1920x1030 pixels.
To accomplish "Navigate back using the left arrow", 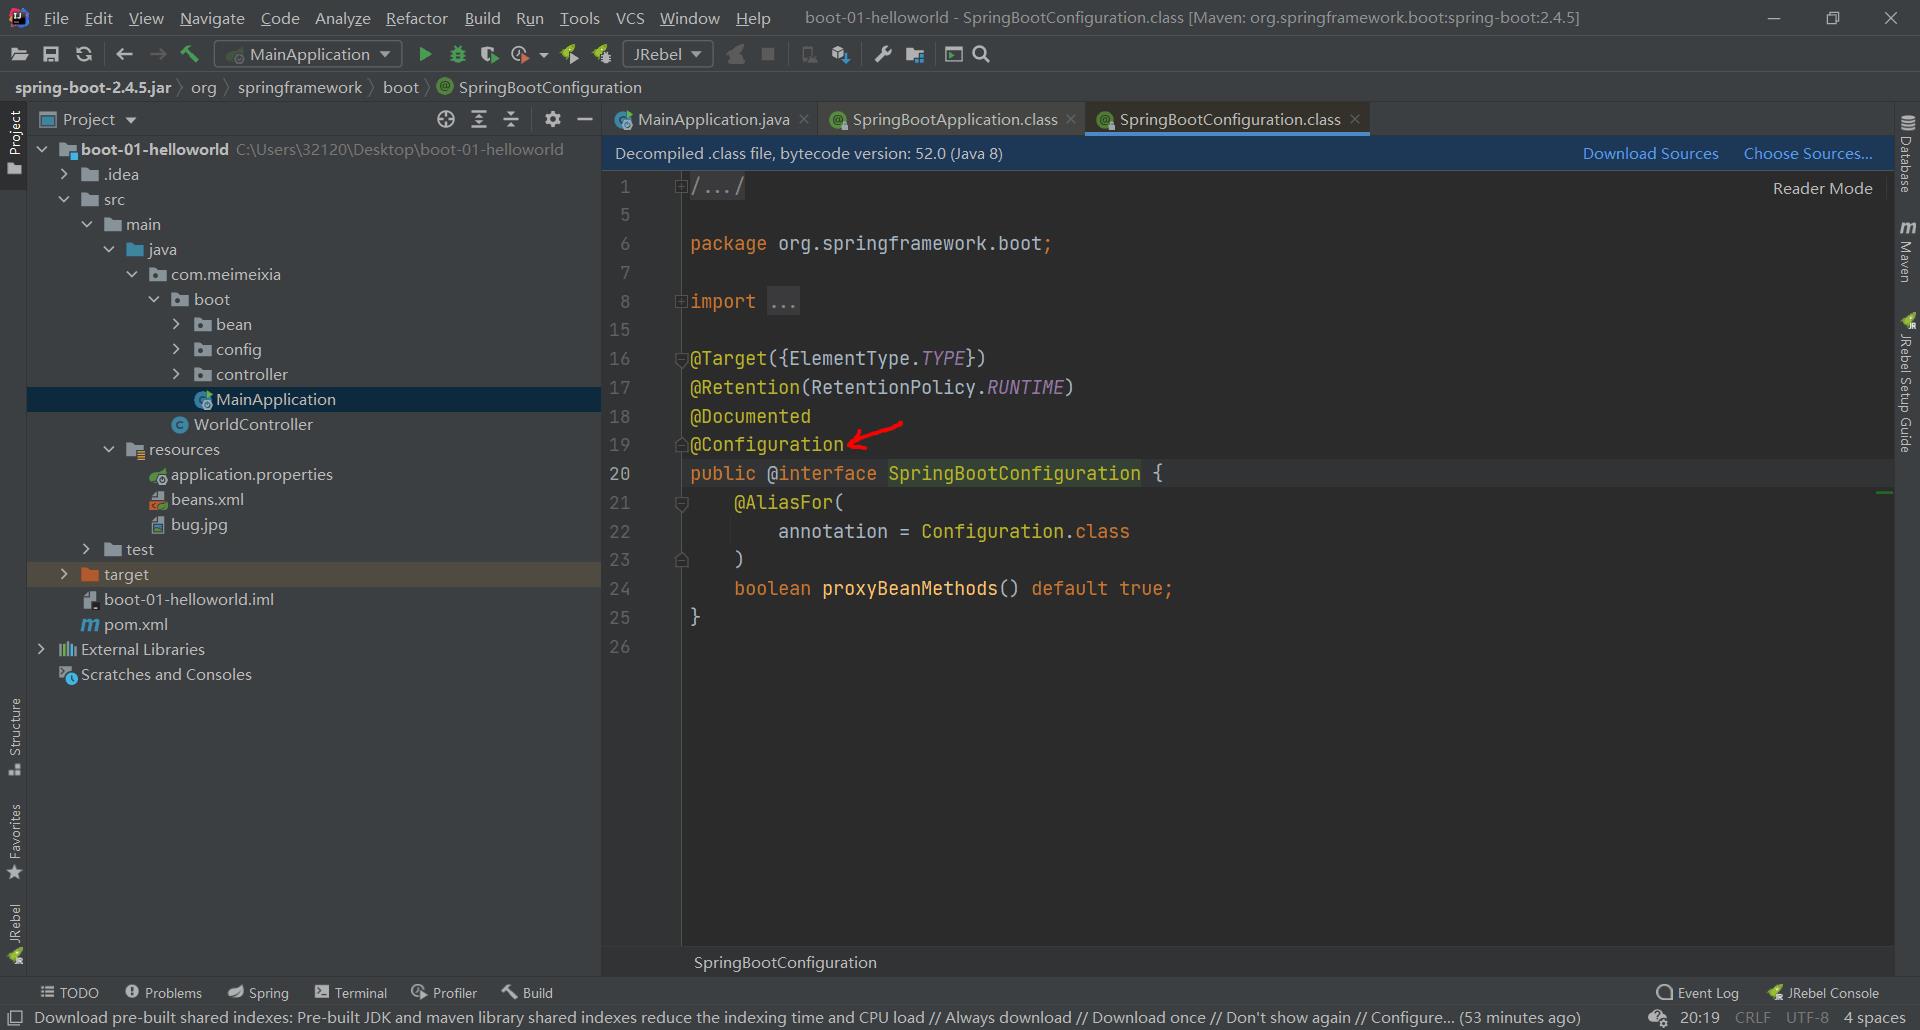I will (124, 54).
